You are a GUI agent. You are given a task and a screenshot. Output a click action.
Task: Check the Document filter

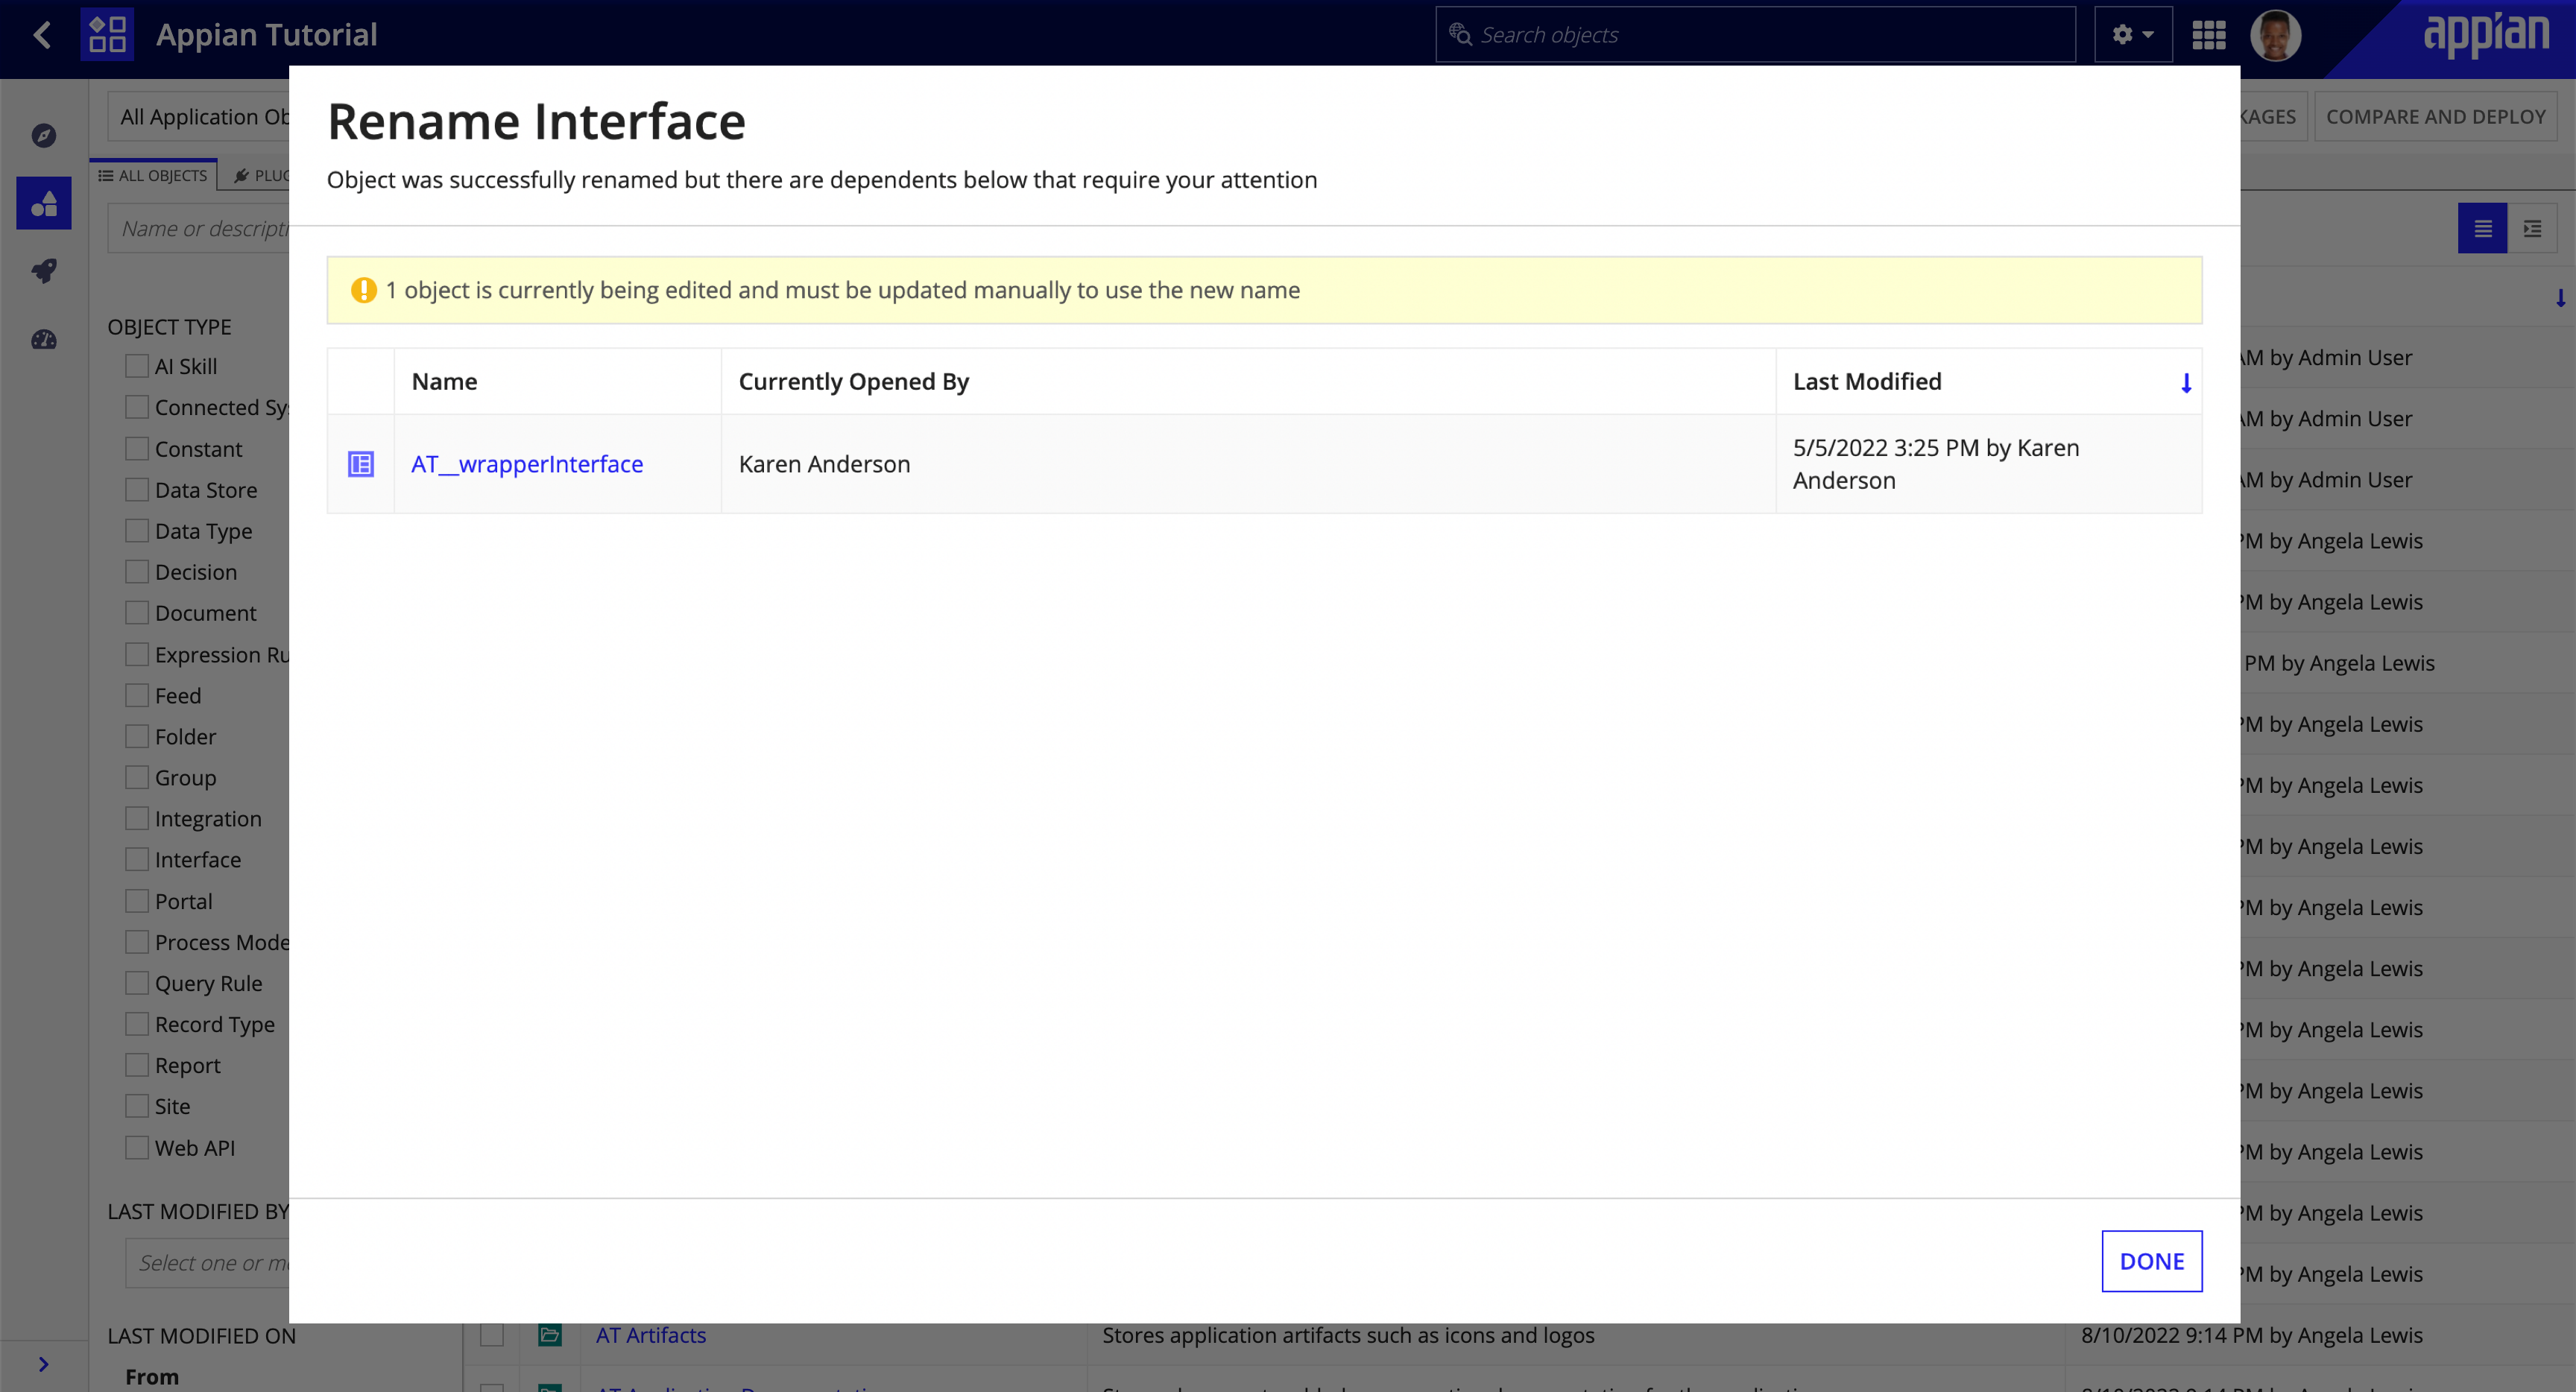pyautogui.click(x=137, y=613)
